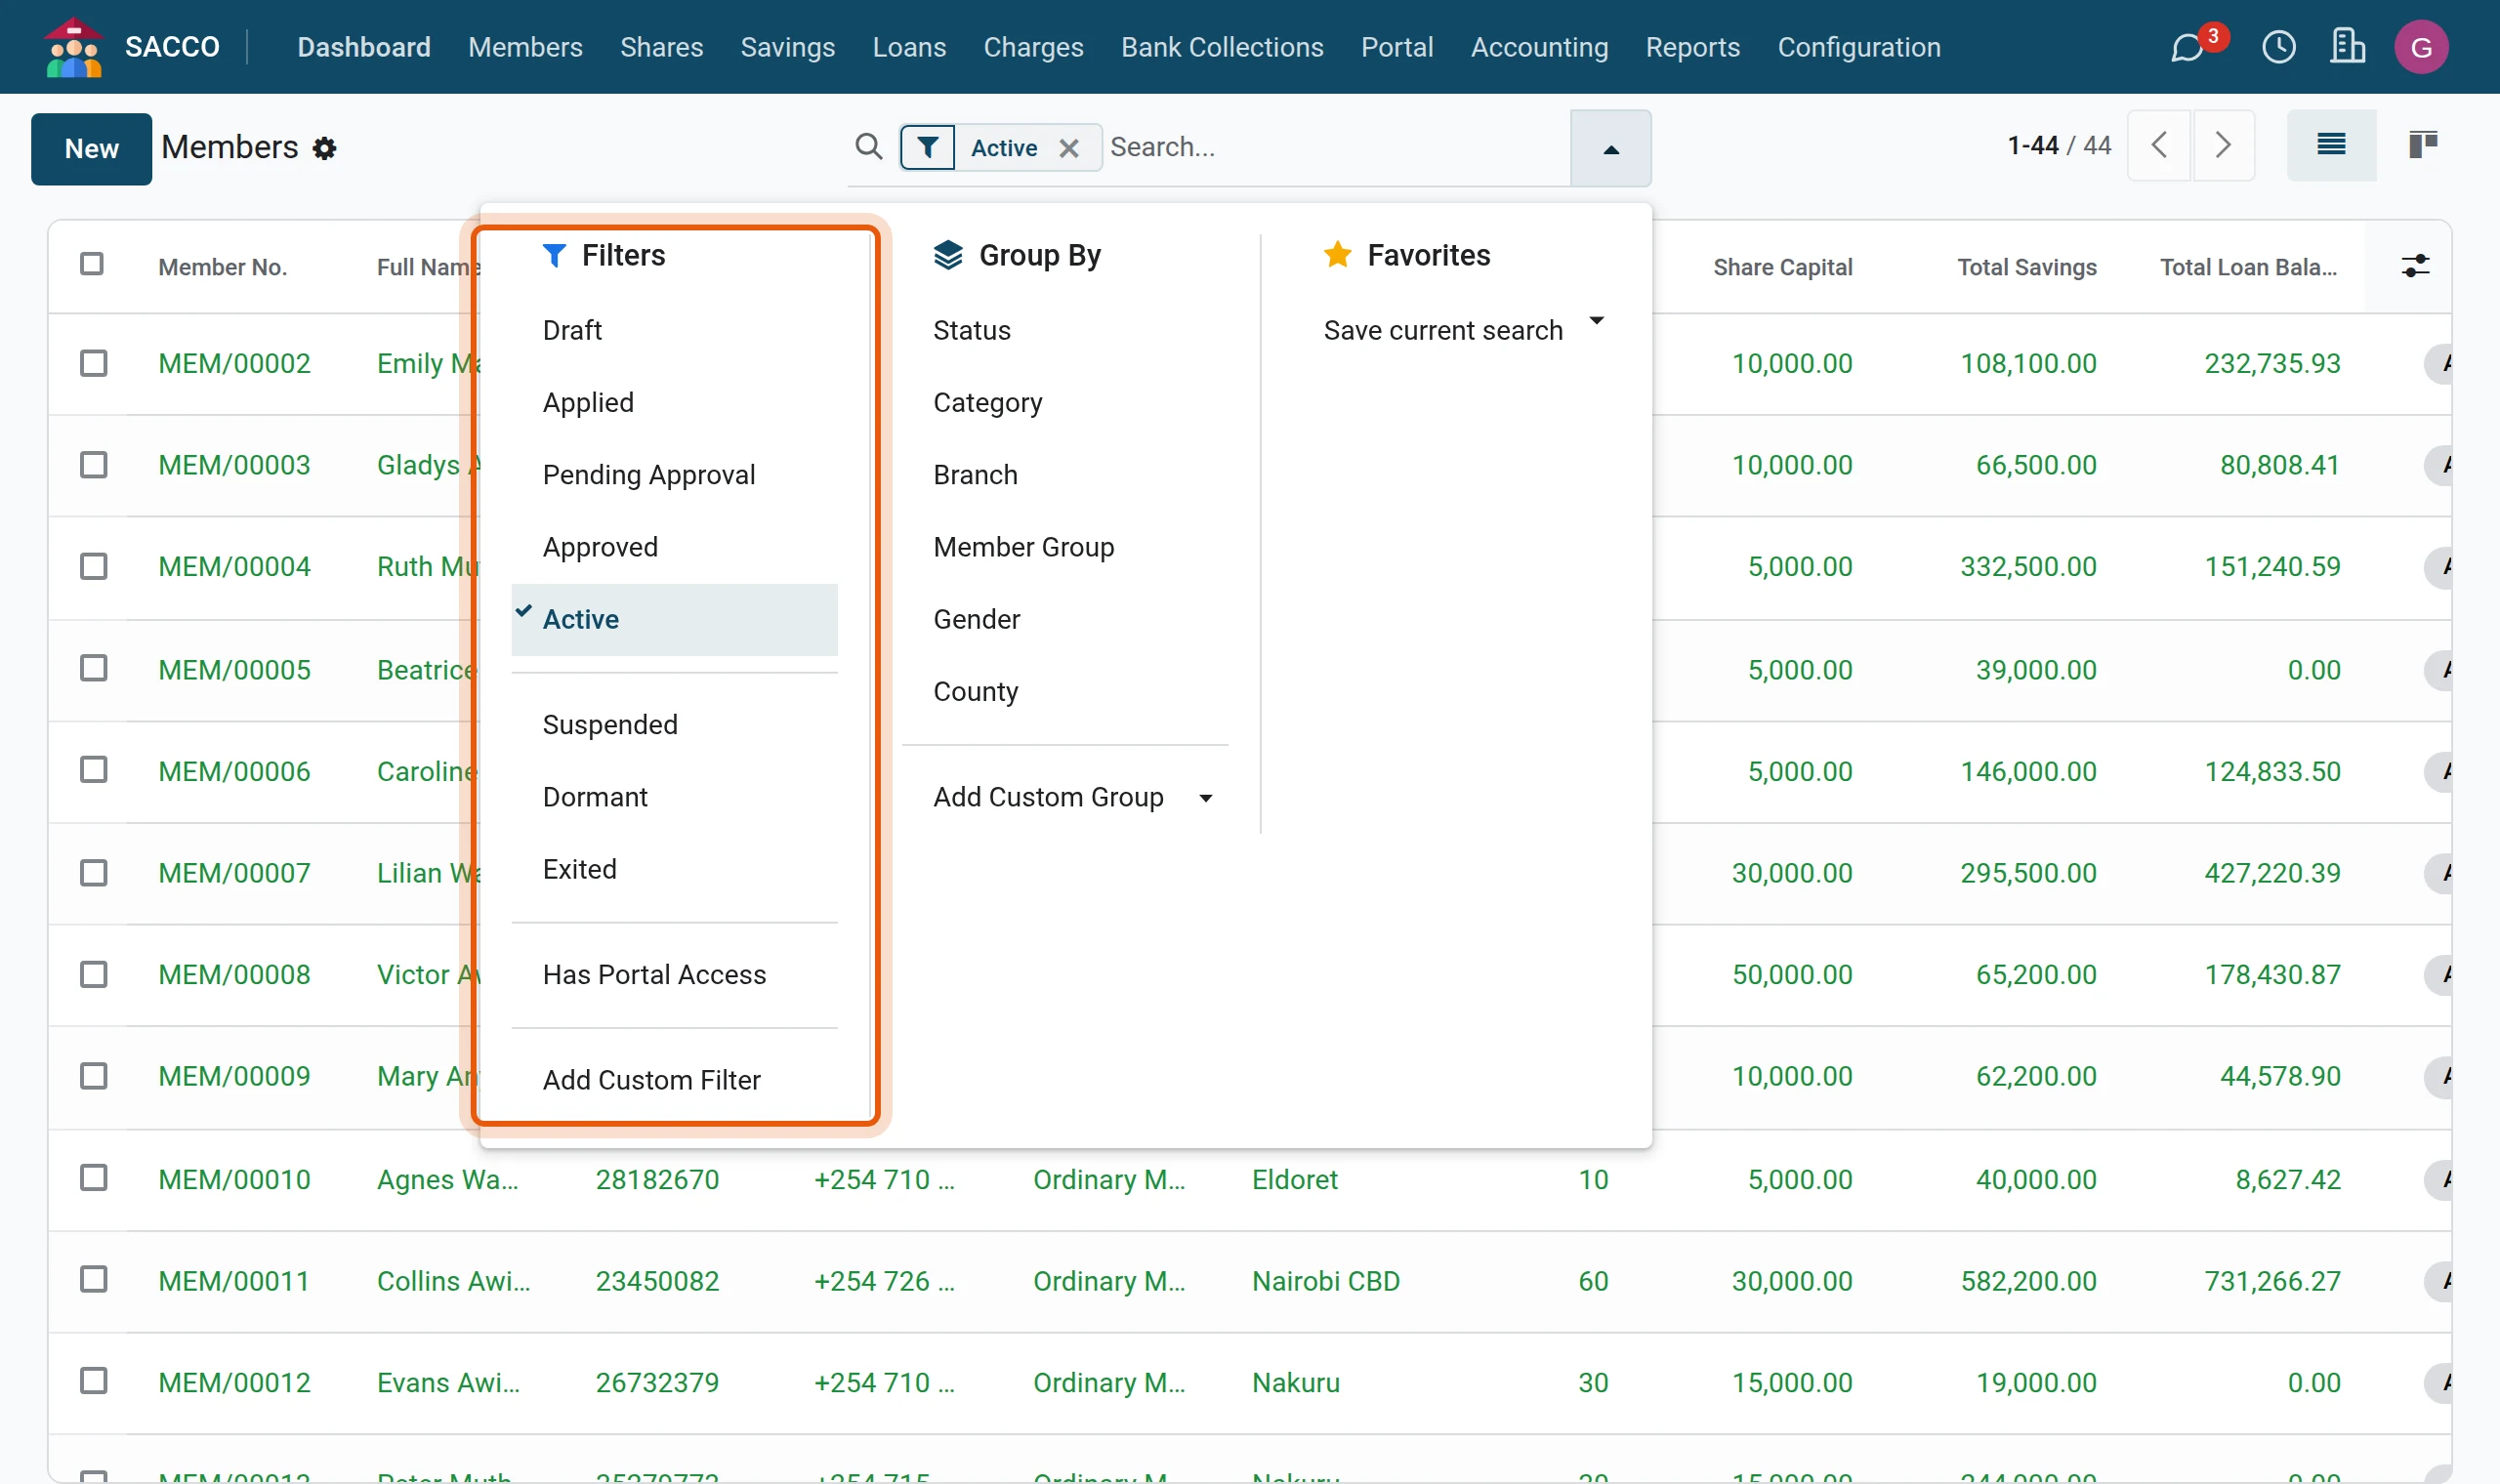The width and height of the screenshot is (2500, 1484).
Task: Open the user avatar G menu
Action: [x=2421, y=47]
